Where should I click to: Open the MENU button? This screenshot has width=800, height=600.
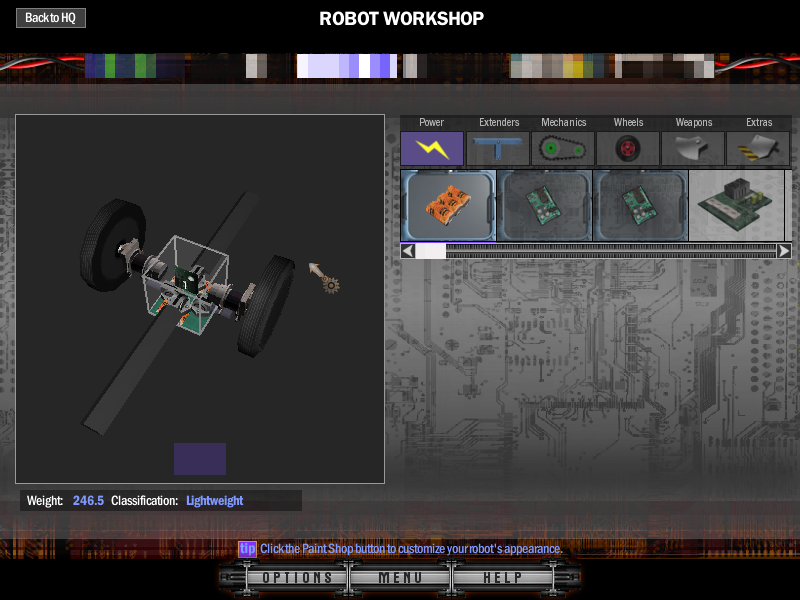point(400,578)
